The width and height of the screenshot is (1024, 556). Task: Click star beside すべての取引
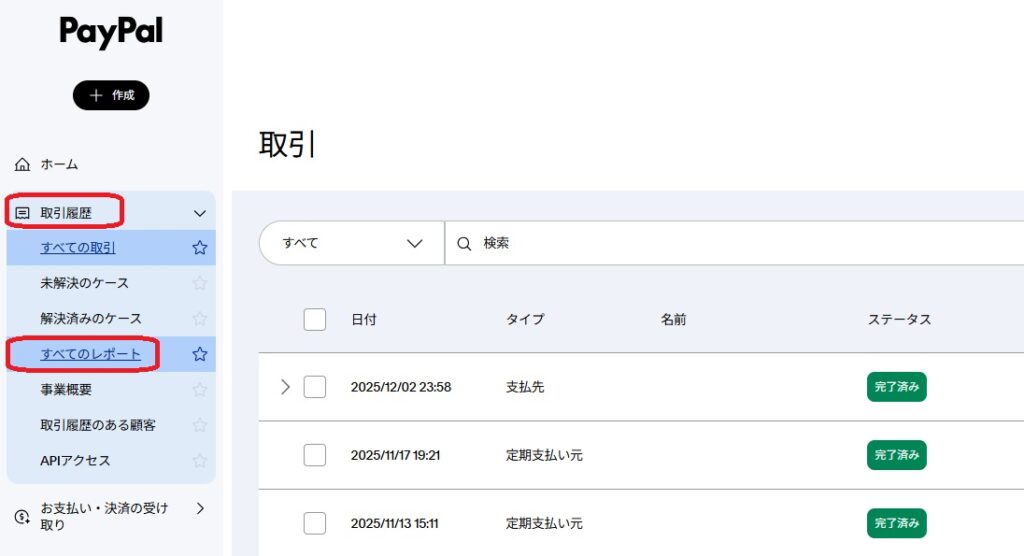199,248
